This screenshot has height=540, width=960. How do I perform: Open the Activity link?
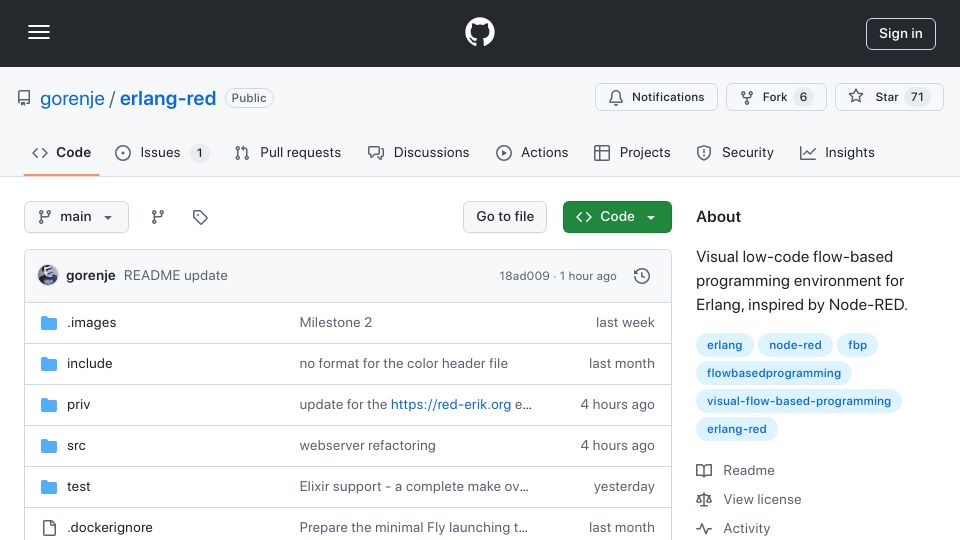(x=733, y=528)
